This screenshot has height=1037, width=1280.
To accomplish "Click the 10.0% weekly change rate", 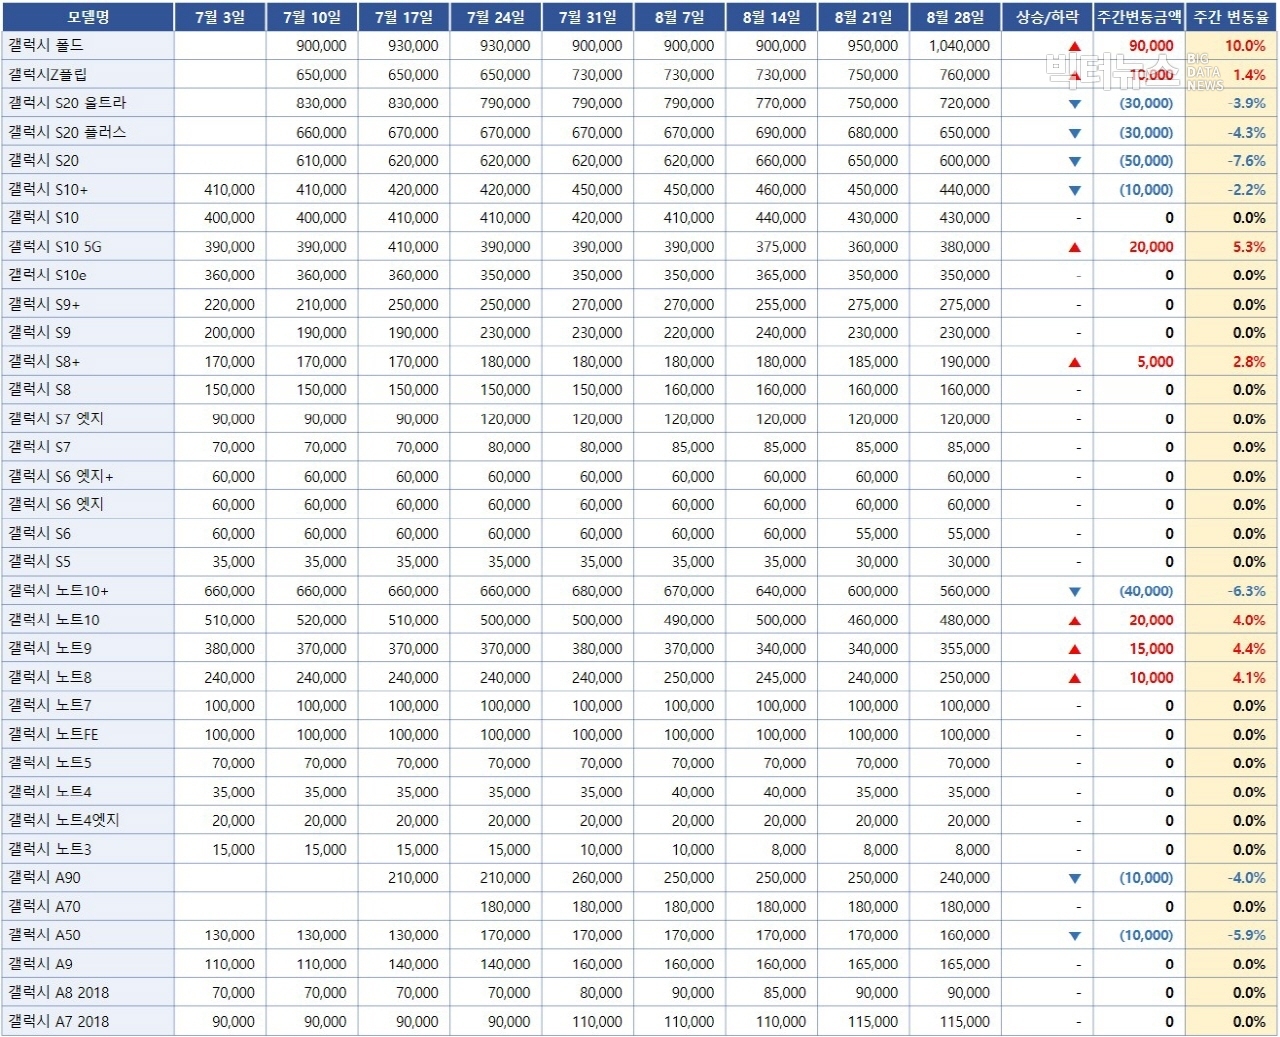I will (1245, 46).
